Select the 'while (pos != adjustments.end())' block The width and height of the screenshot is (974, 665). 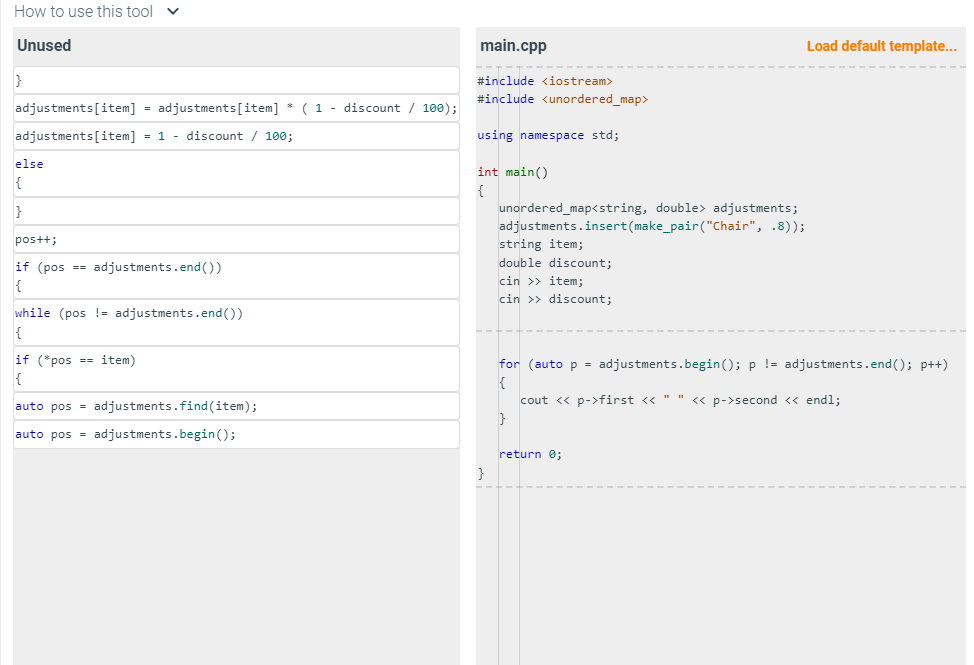click(x=236, y=321)
